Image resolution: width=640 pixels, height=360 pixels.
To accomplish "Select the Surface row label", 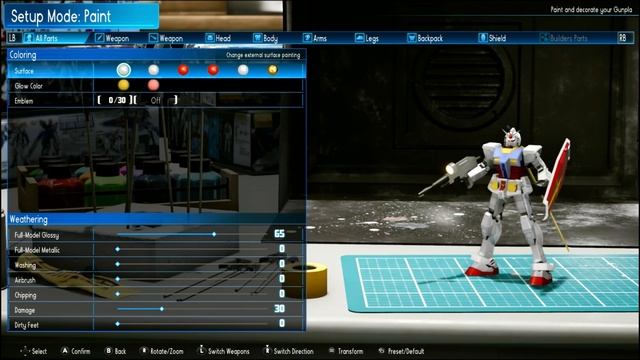I will point(24,71).
